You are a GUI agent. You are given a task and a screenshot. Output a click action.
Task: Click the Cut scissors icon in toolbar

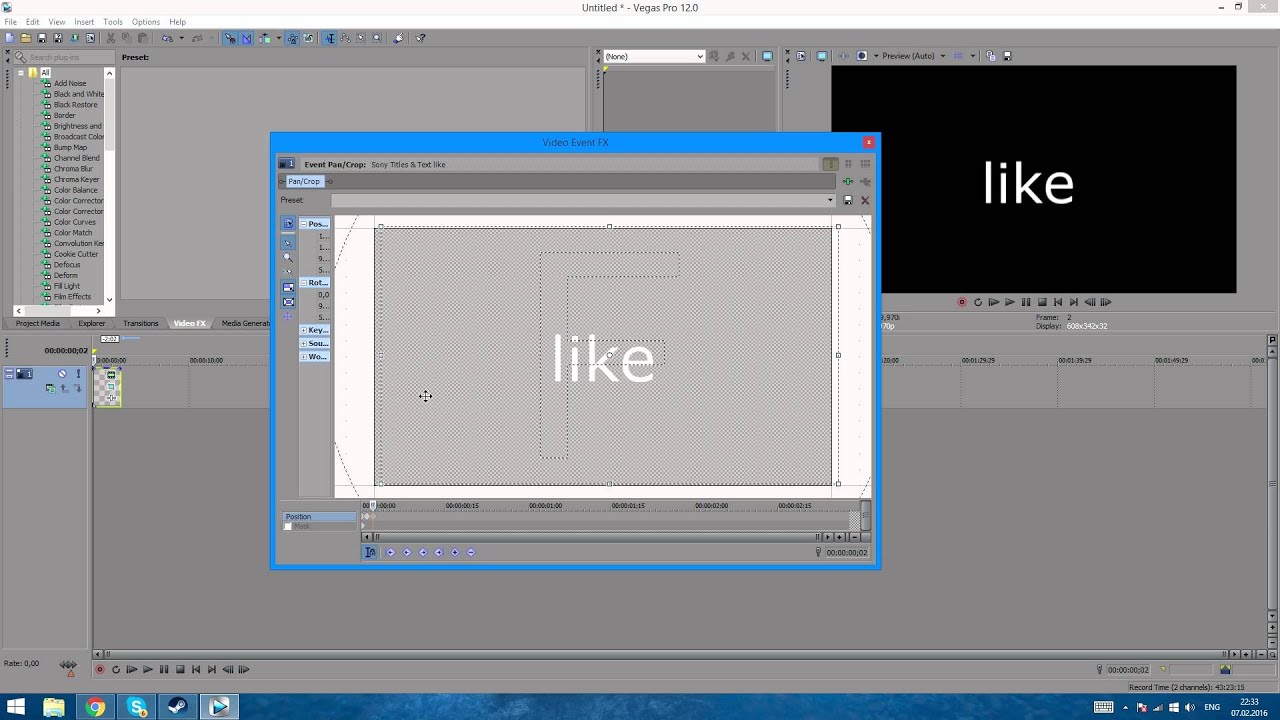pyautogui.click(x=111, y=38)
